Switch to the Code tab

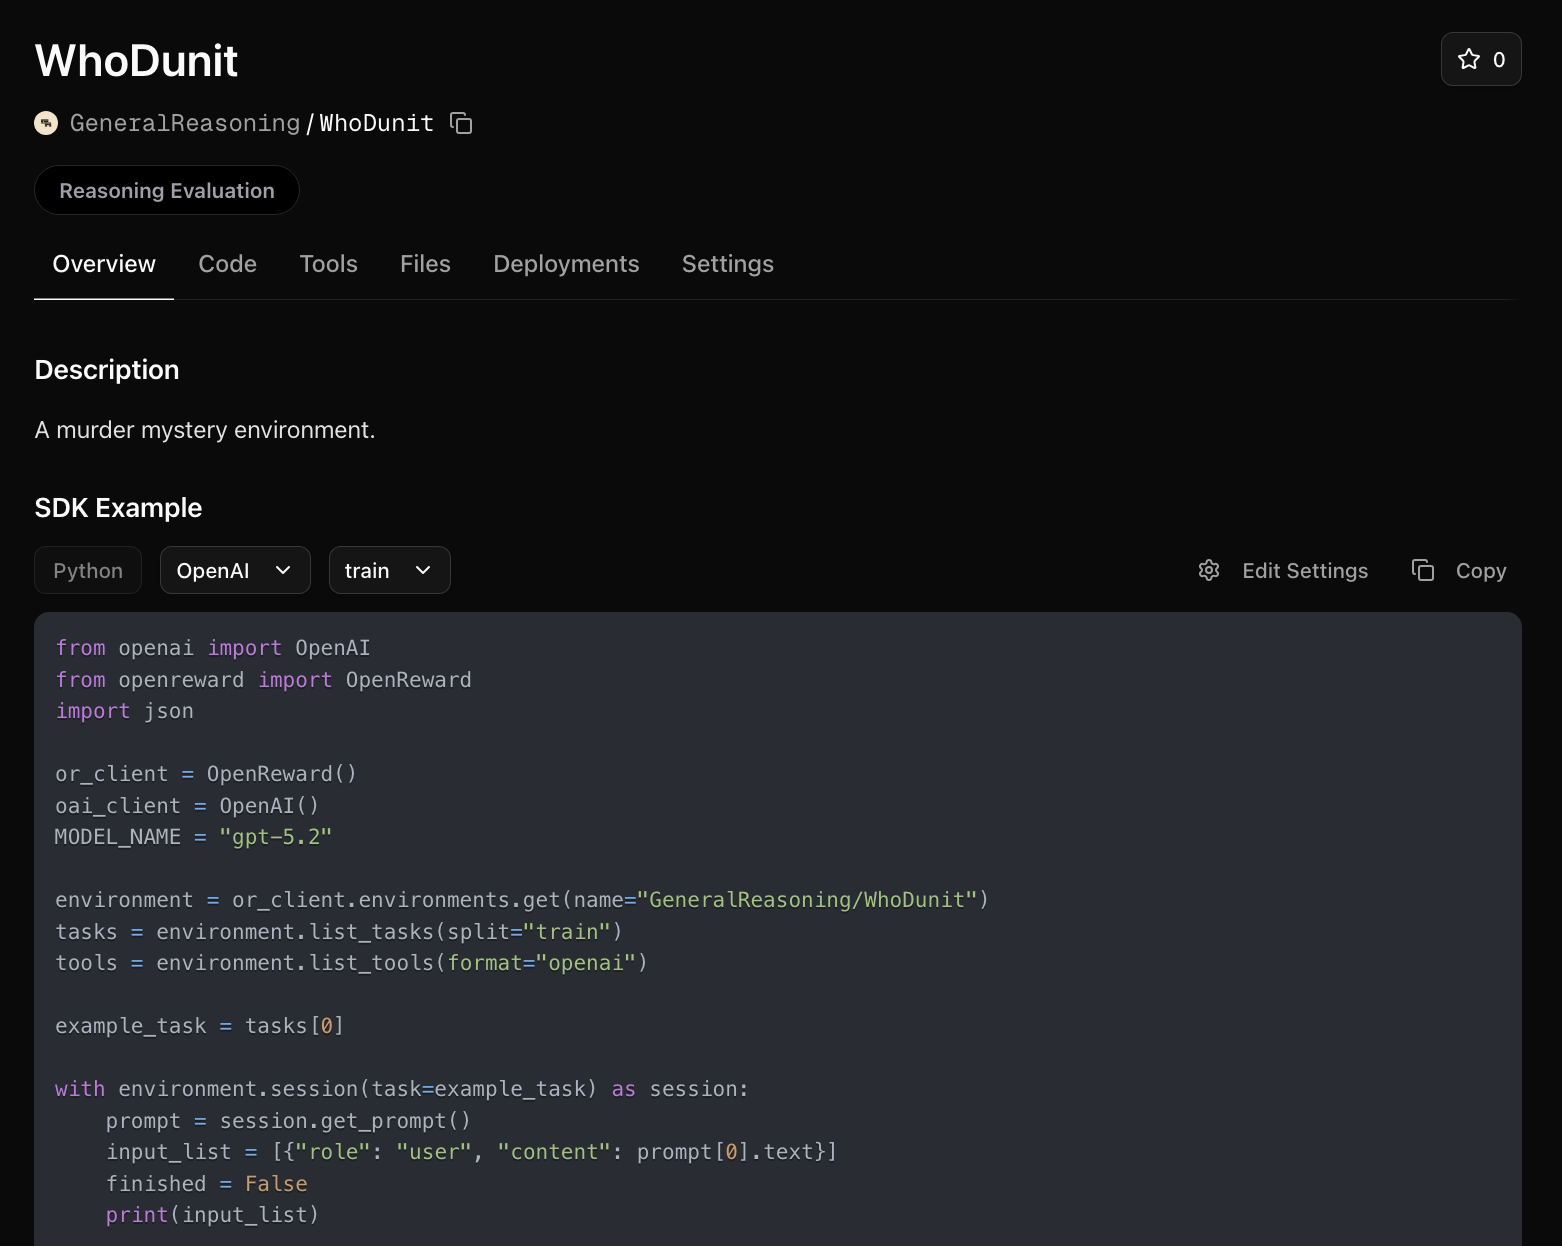click(228, 264)
